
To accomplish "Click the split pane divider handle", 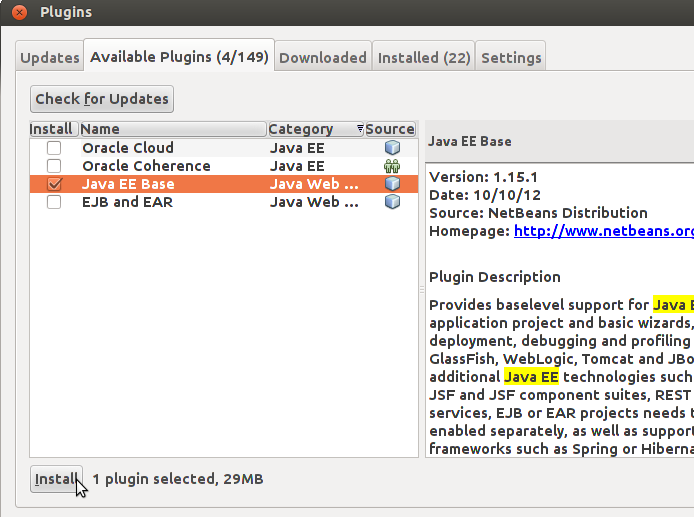I will pyautogui.click(x=422, y=289).
